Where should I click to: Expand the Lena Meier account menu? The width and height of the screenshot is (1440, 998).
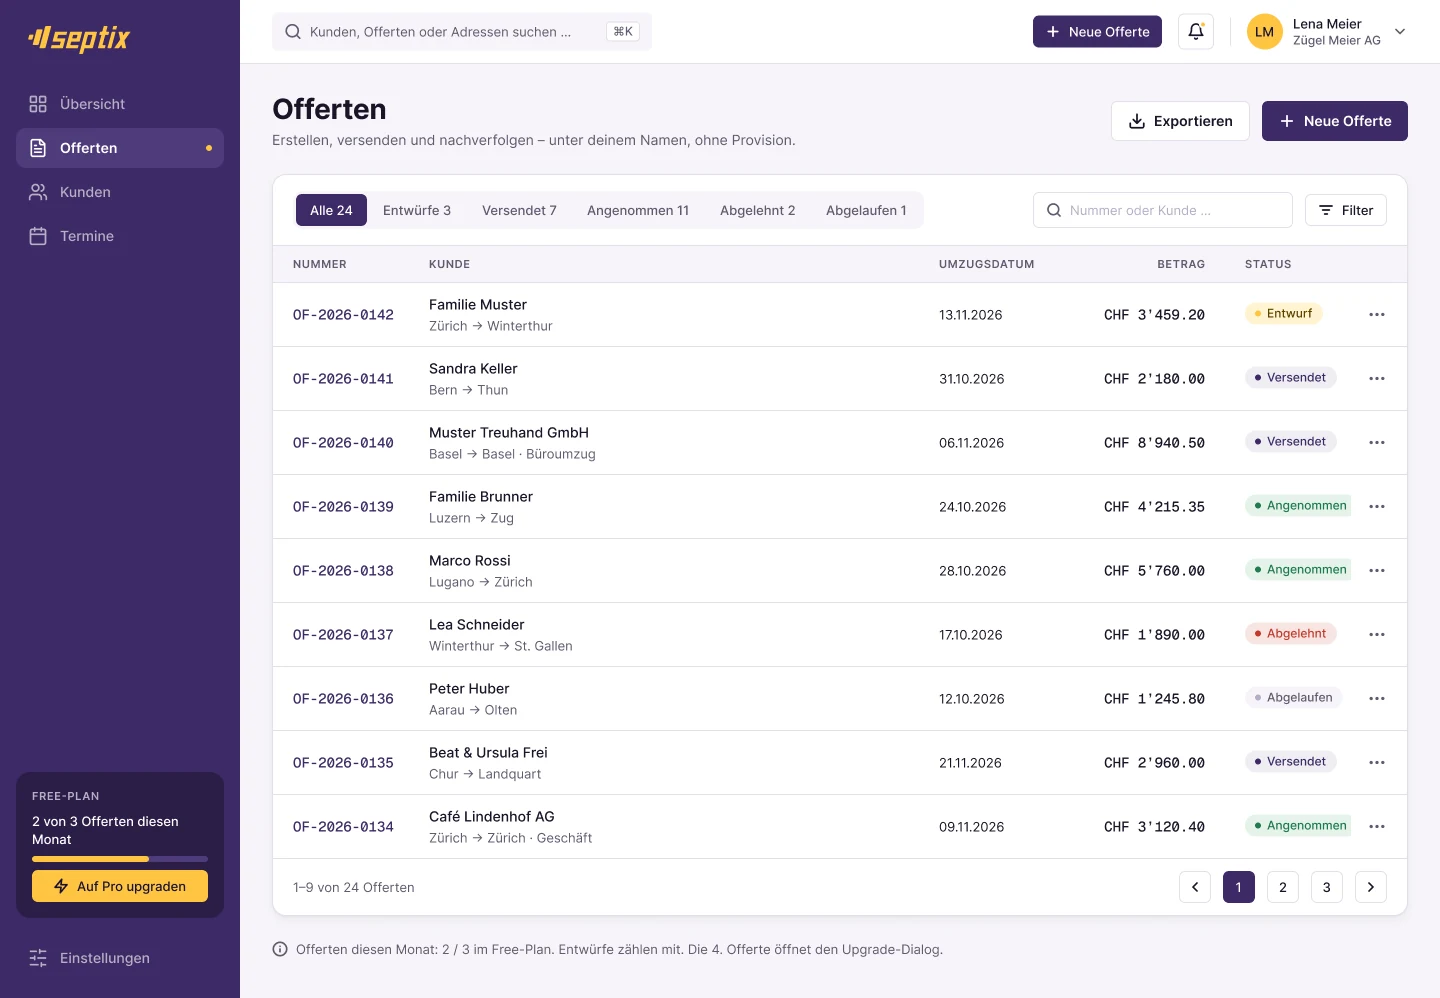(x=1327, y=32)
